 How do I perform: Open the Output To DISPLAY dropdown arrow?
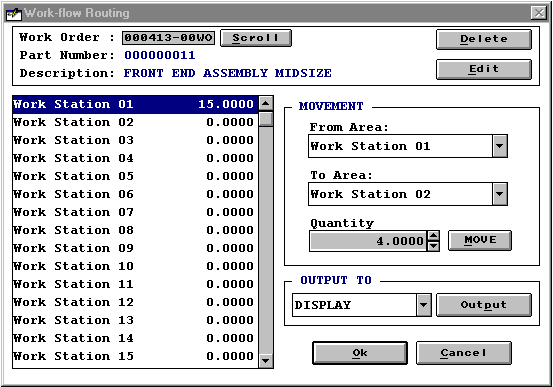(424, 304)
